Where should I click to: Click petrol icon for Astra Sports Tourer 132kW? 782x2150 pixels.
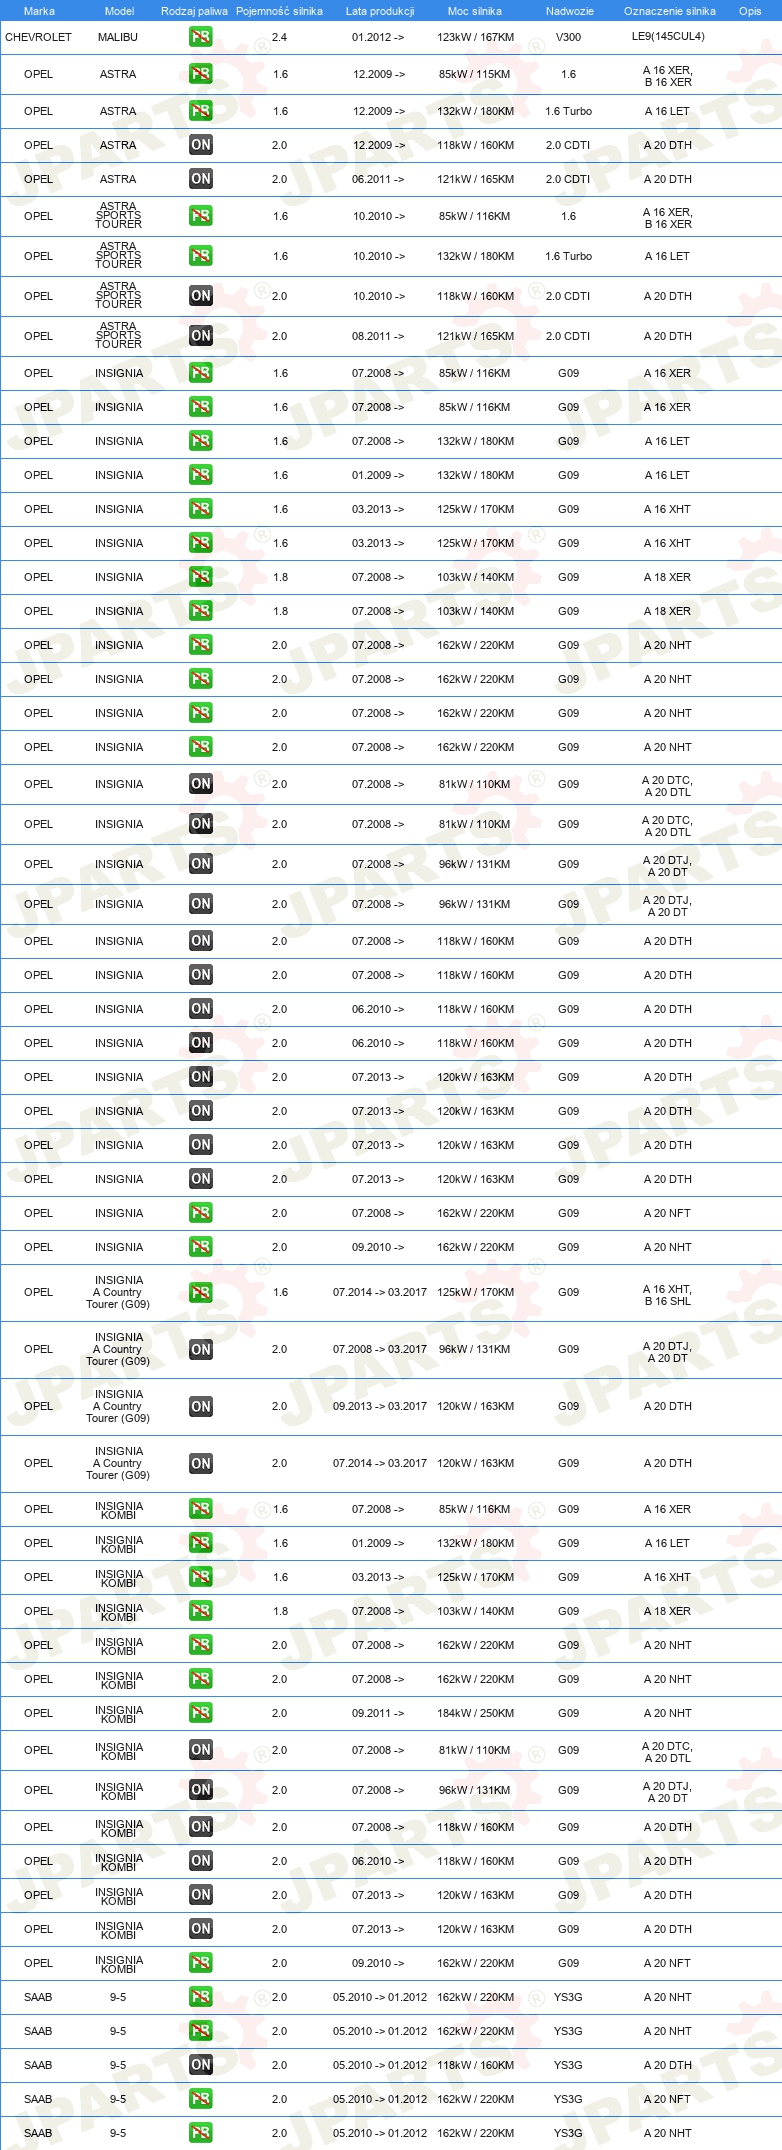200,256
